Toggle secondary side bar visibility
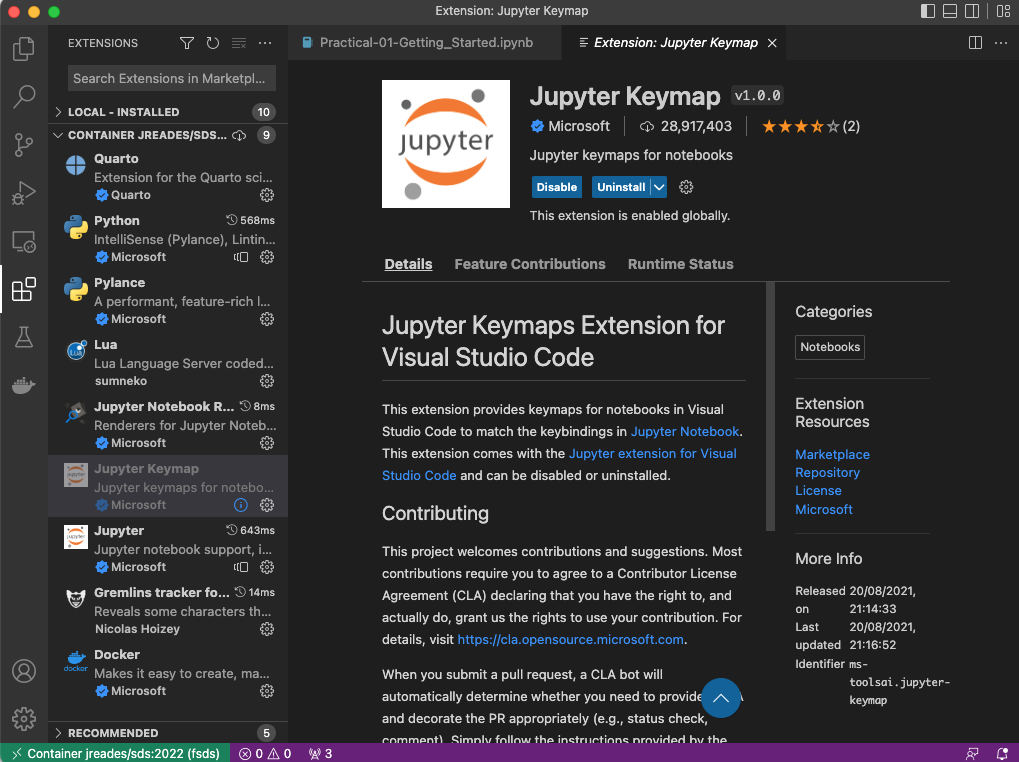Screen dimensions: 1019x762 pos(972,11)
